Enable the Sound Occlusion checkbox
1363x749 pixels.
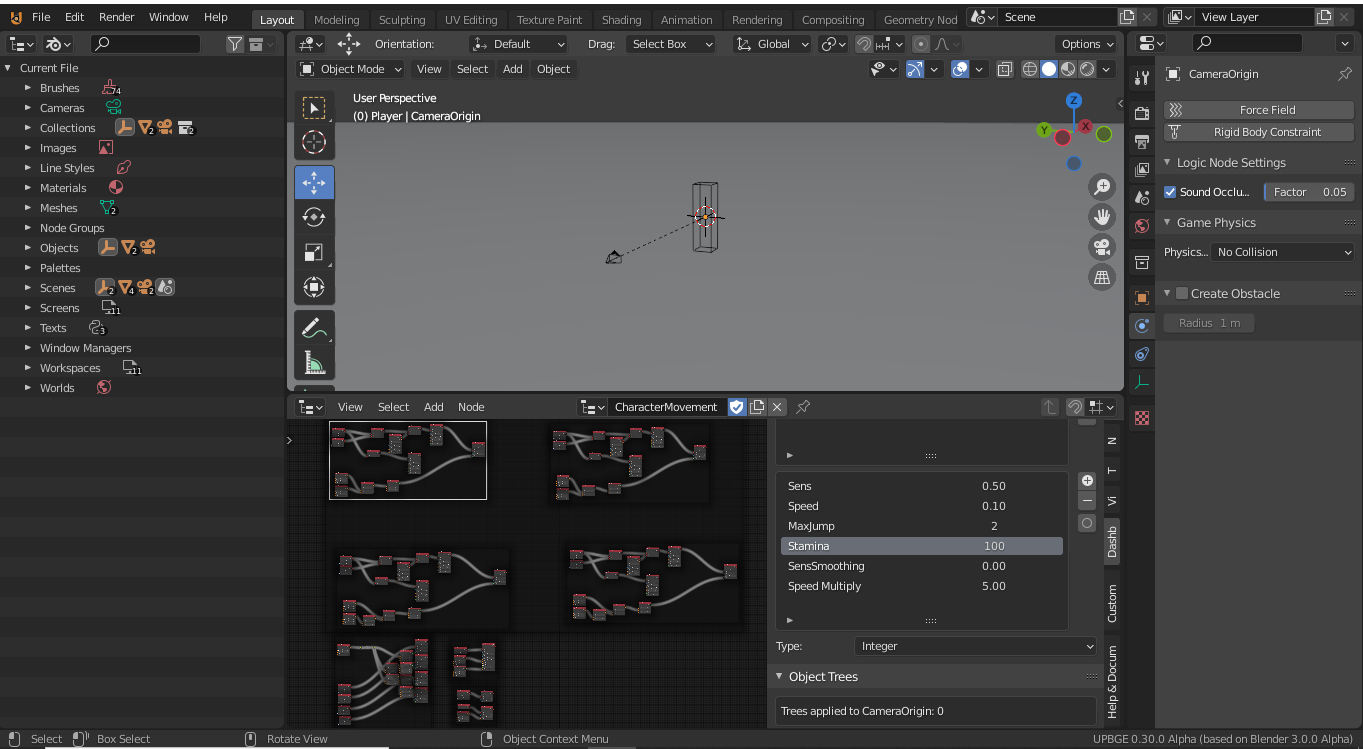[1170, 192]
